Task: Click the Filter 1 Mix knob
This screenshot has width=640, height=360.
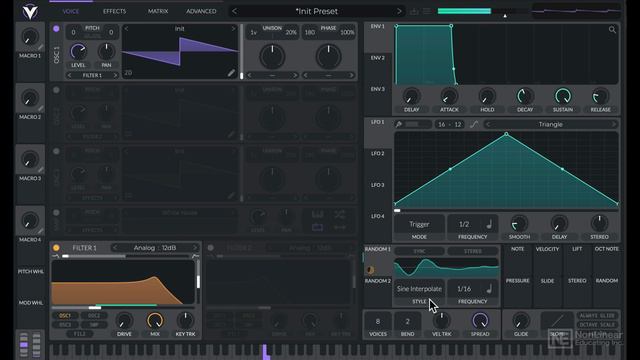Action: click(155, 321)
